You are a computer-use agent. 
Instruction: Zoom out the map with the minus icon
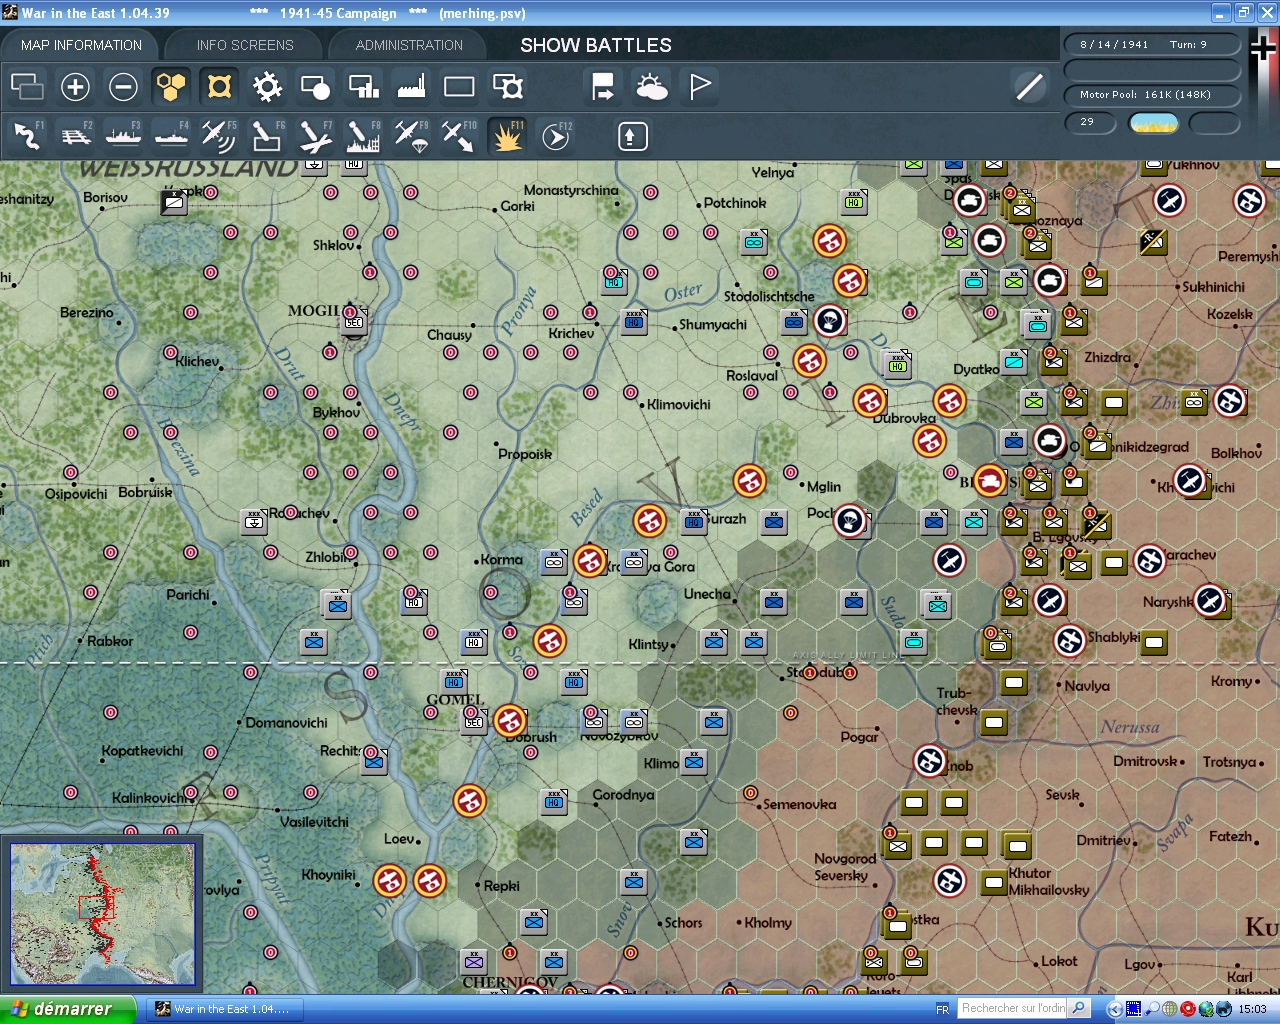click(123, 87)
